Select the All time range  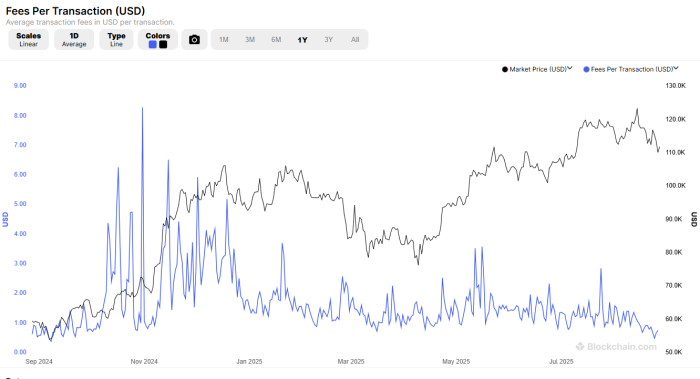click(355, 40)
